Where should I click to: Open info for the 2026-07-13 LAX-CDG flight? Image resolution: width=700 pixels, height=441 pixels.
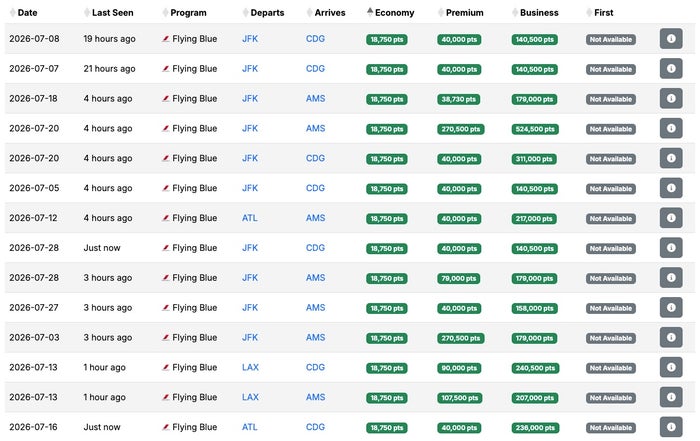[671, 367]
